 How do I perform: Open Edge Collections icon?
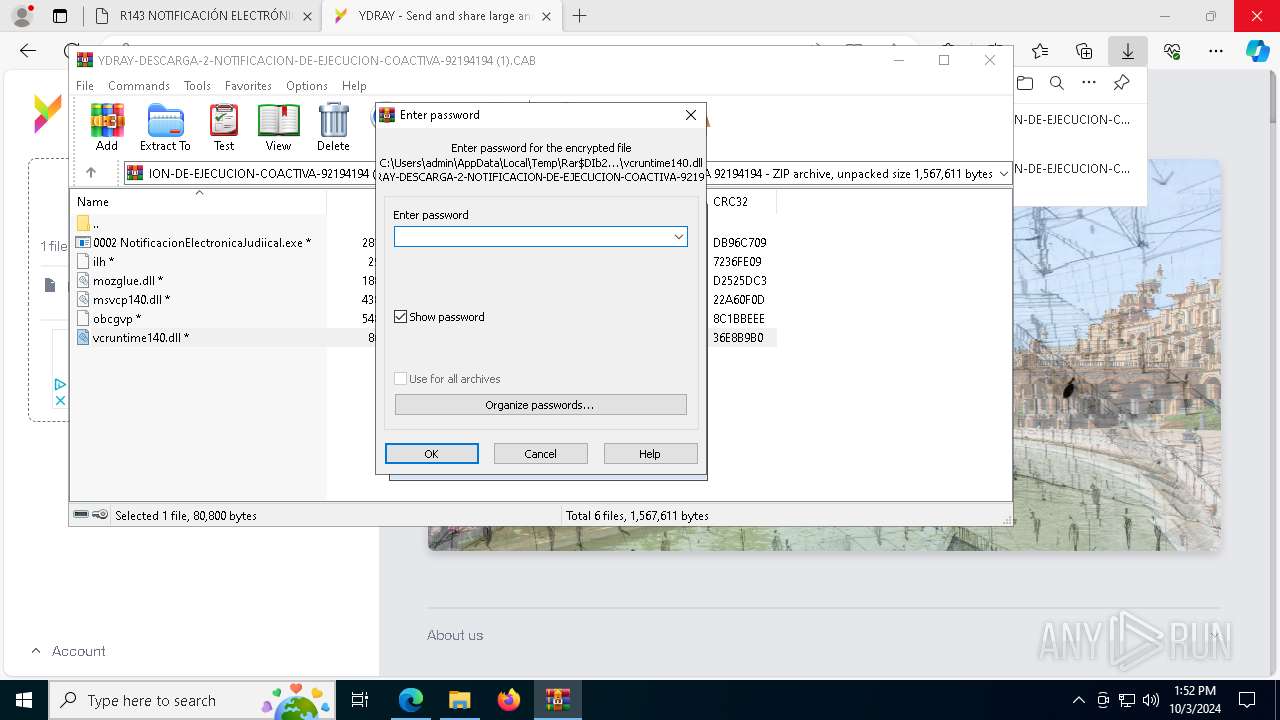pyautogui.click(x=1084, y=51)
